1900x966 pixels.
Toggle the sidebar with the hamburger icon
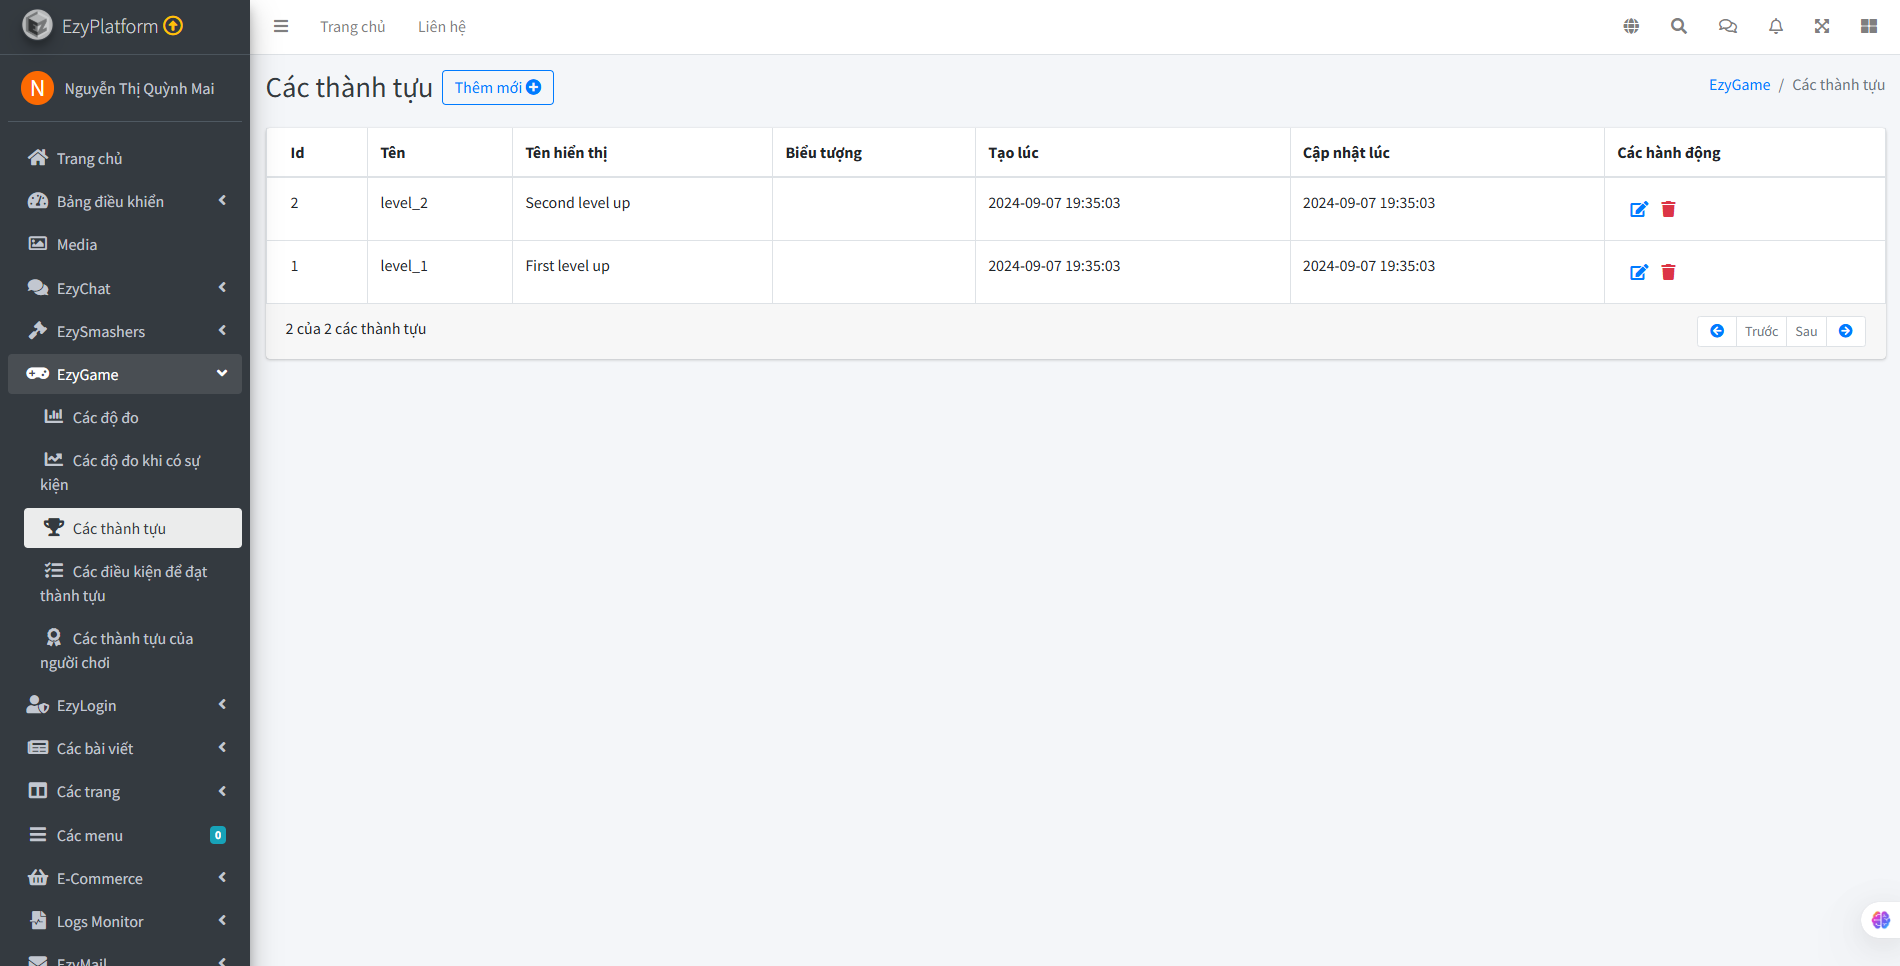281,26
